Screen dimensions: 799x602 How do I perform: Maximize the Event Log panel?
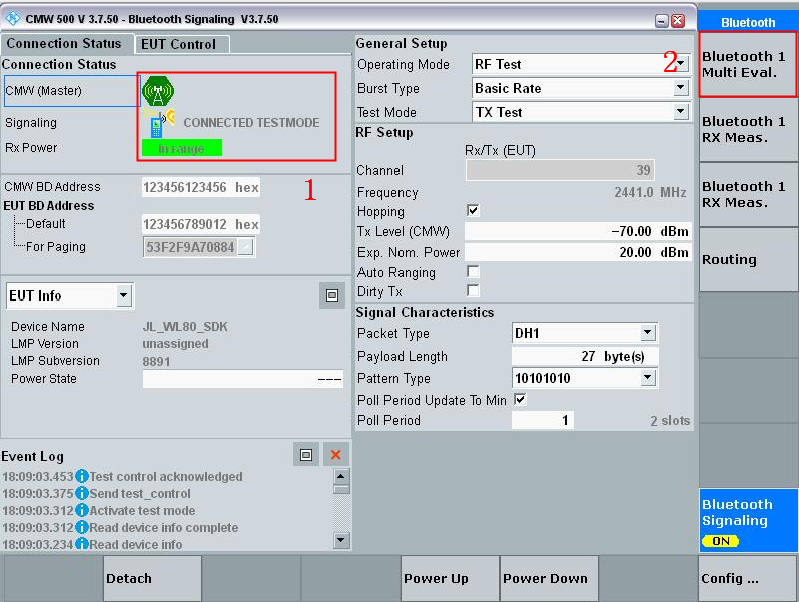coord(306,455)
